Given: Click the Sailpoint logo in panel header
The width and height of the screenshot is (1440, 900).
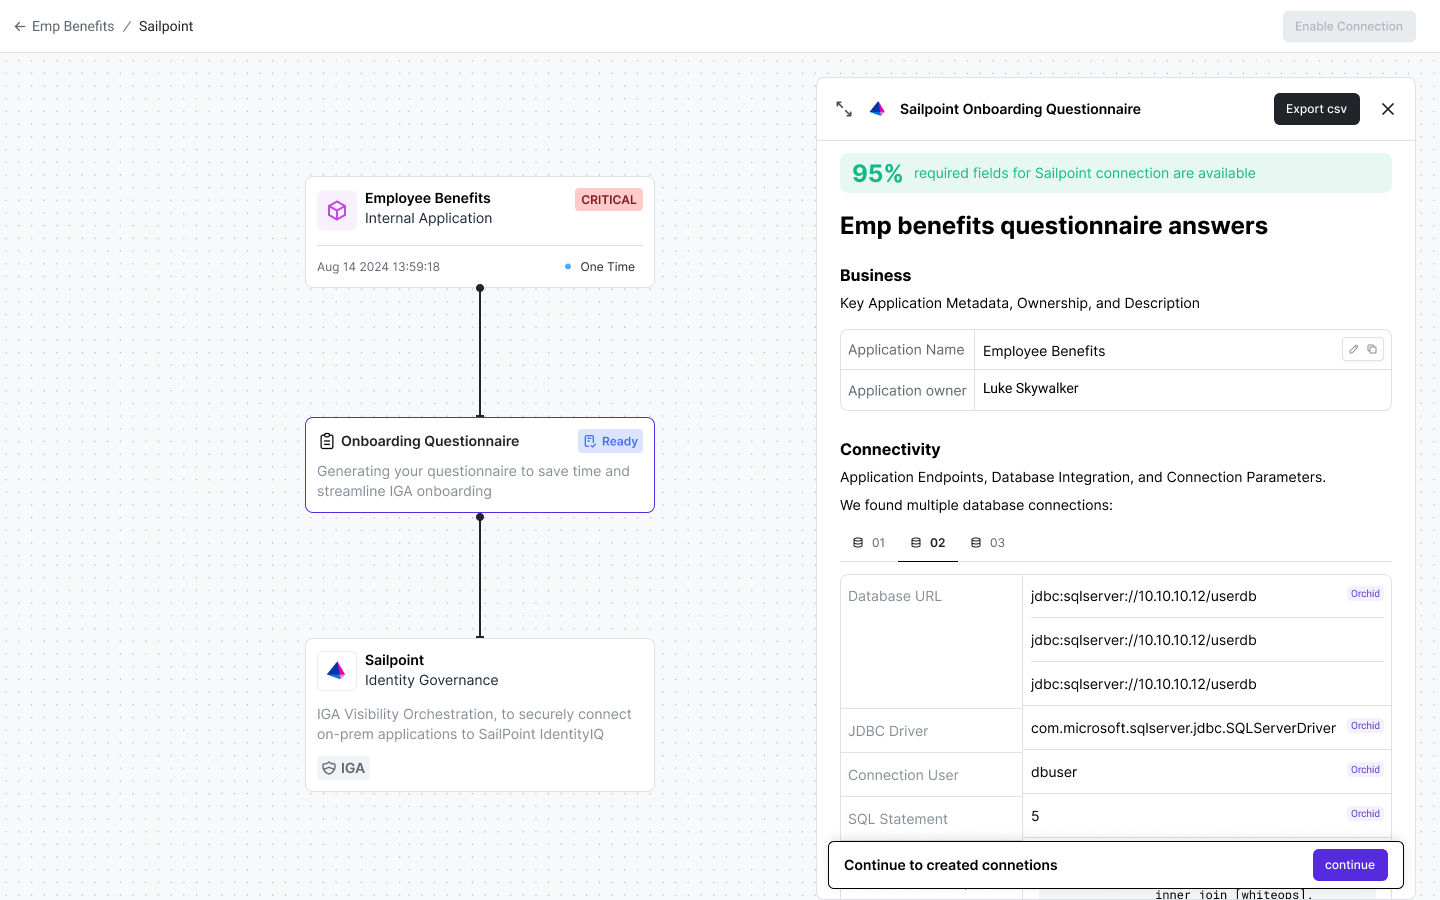Looking at the screenshot, I should (877, 109).
